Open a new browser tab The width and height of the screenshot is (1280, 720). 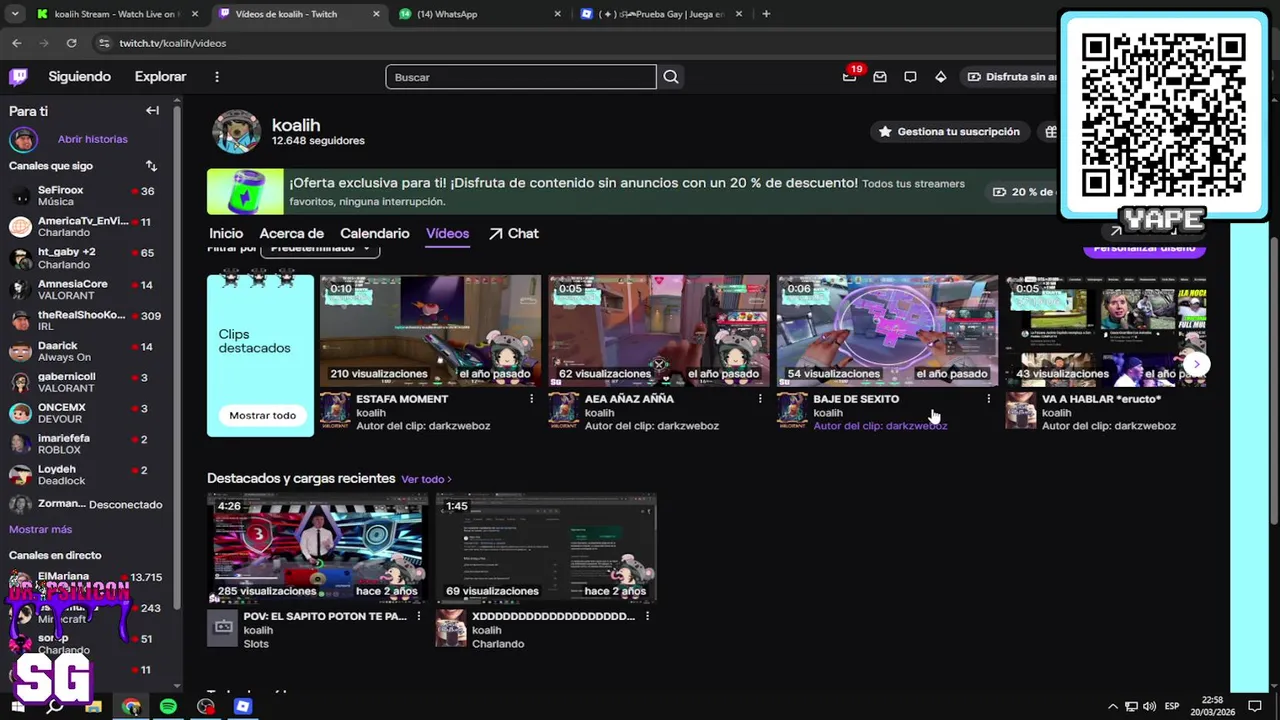pyautogui.click(x=766, y=14)
